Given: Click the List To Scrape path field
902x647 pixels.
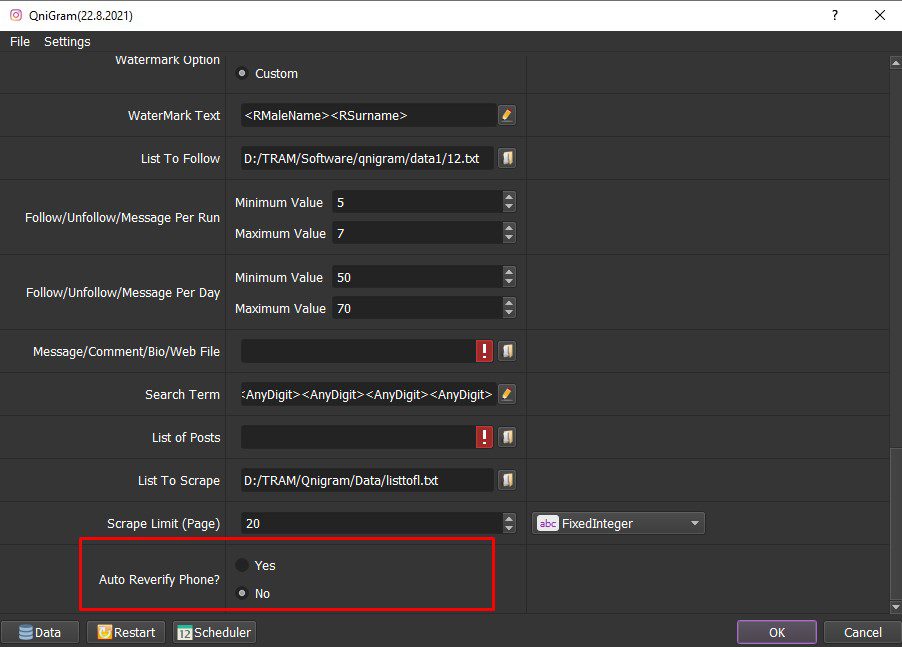Looking at the screenshot, I should pos(367,480).
